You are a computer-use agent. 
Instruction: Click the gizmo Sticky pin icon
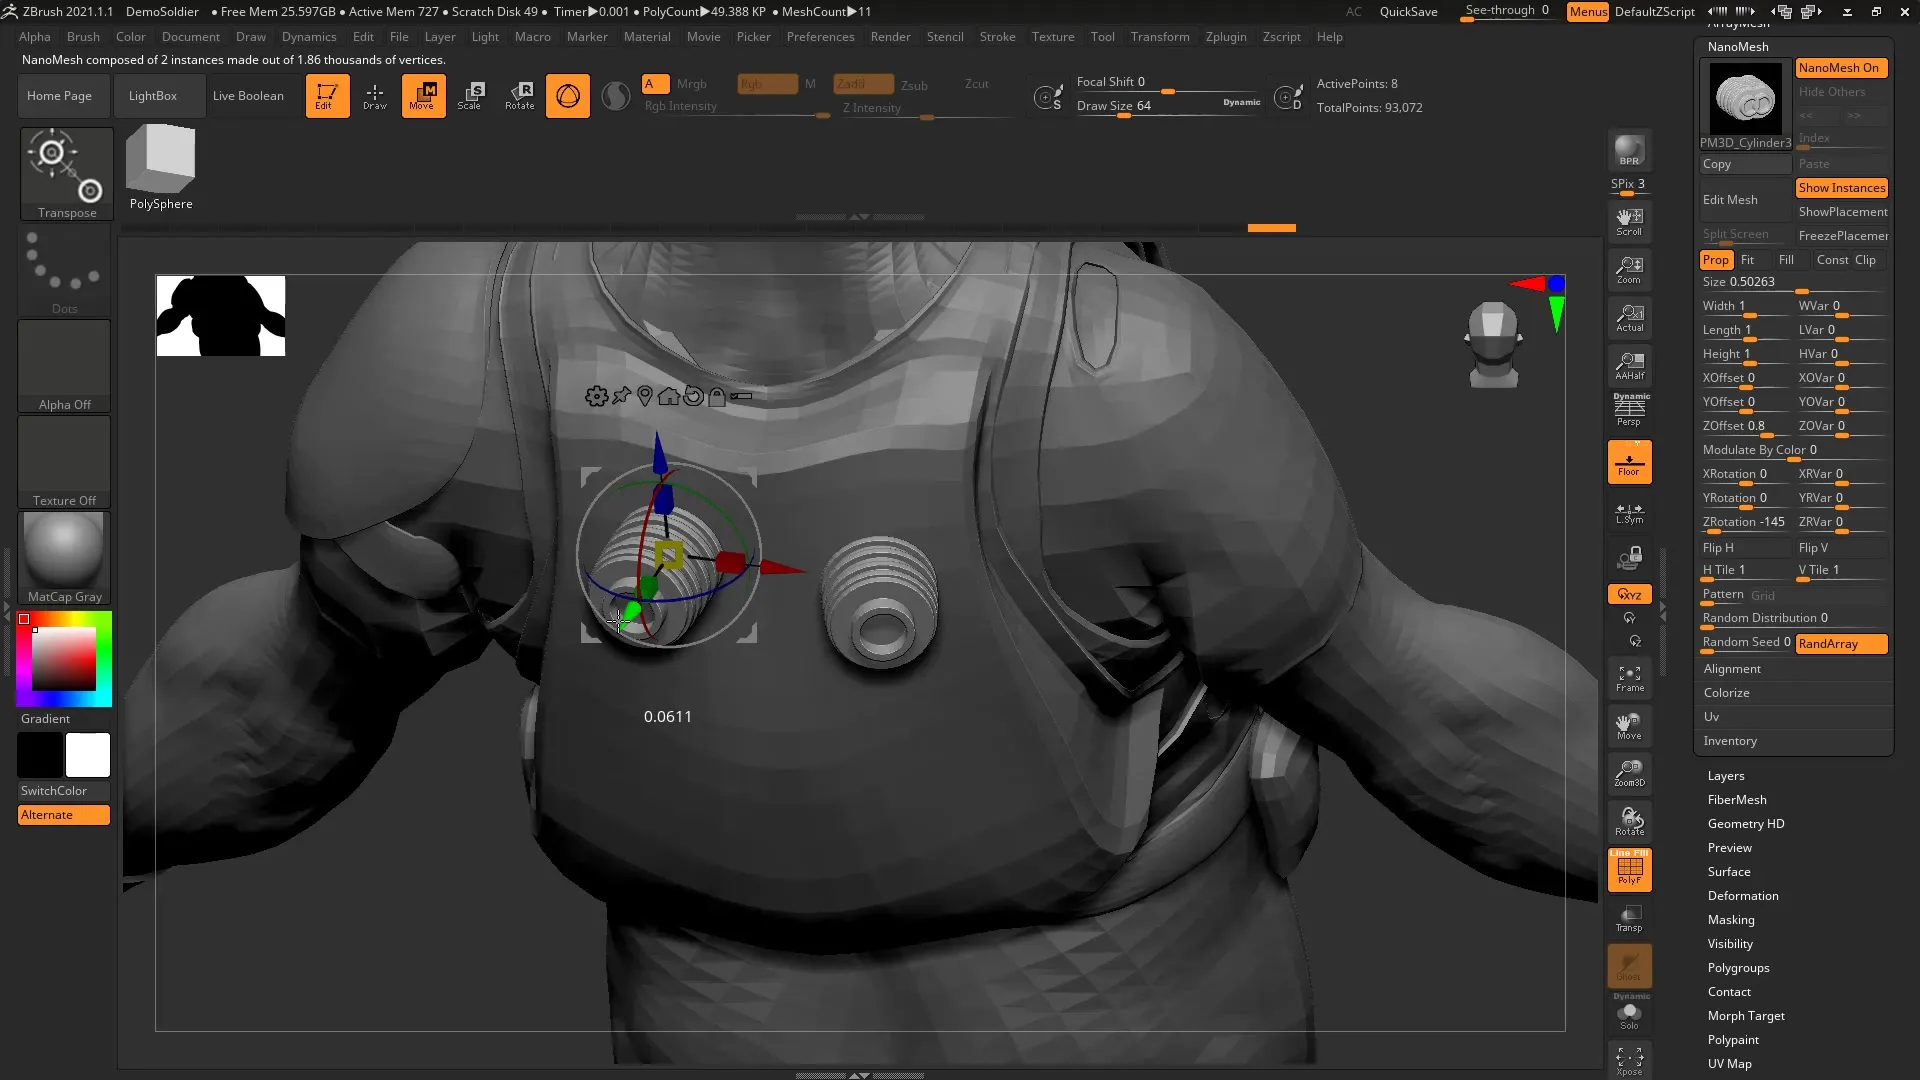[621, 396]
